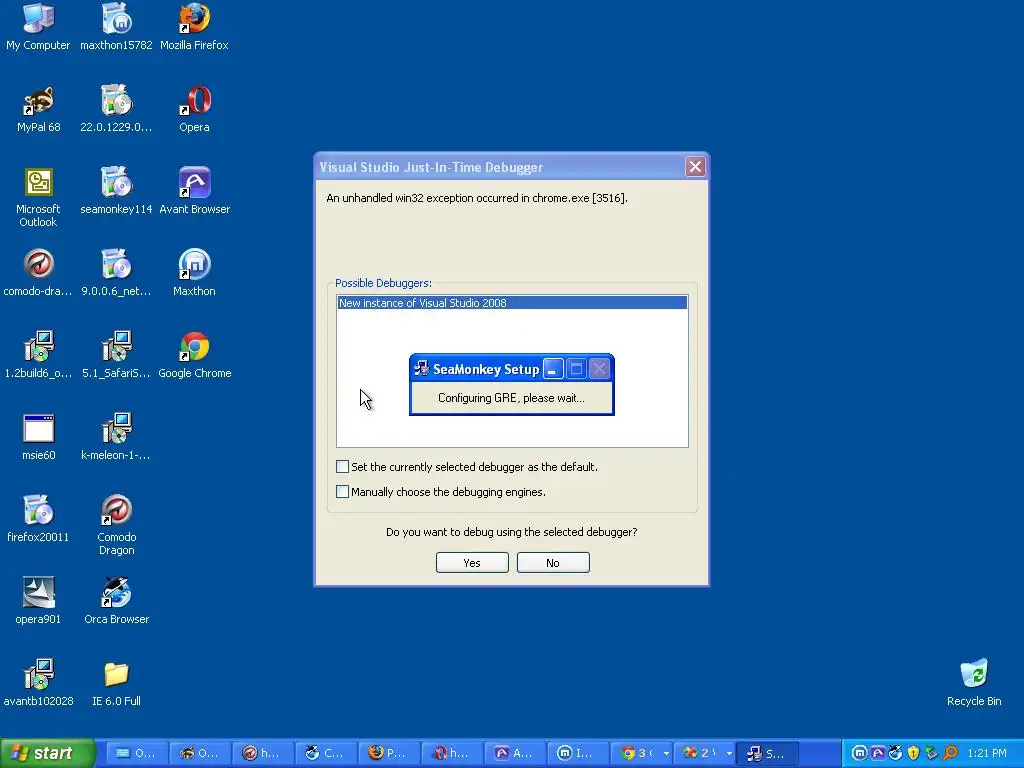Switch to the SeaMonkey Setup taskbar button
Image resolution: width=1024 pixels, height=768 pixels.
pyautogui.click(x=767, y=753)
